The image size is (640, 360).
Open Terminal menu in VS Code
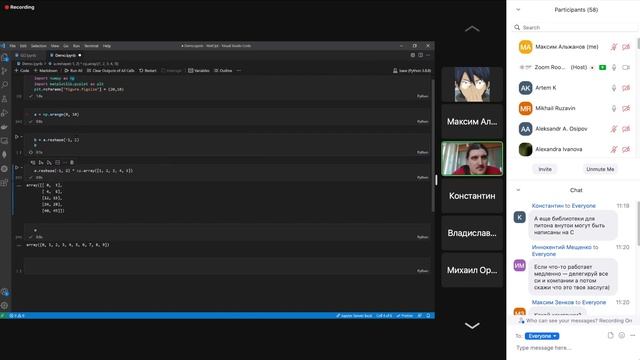(91, 46)
